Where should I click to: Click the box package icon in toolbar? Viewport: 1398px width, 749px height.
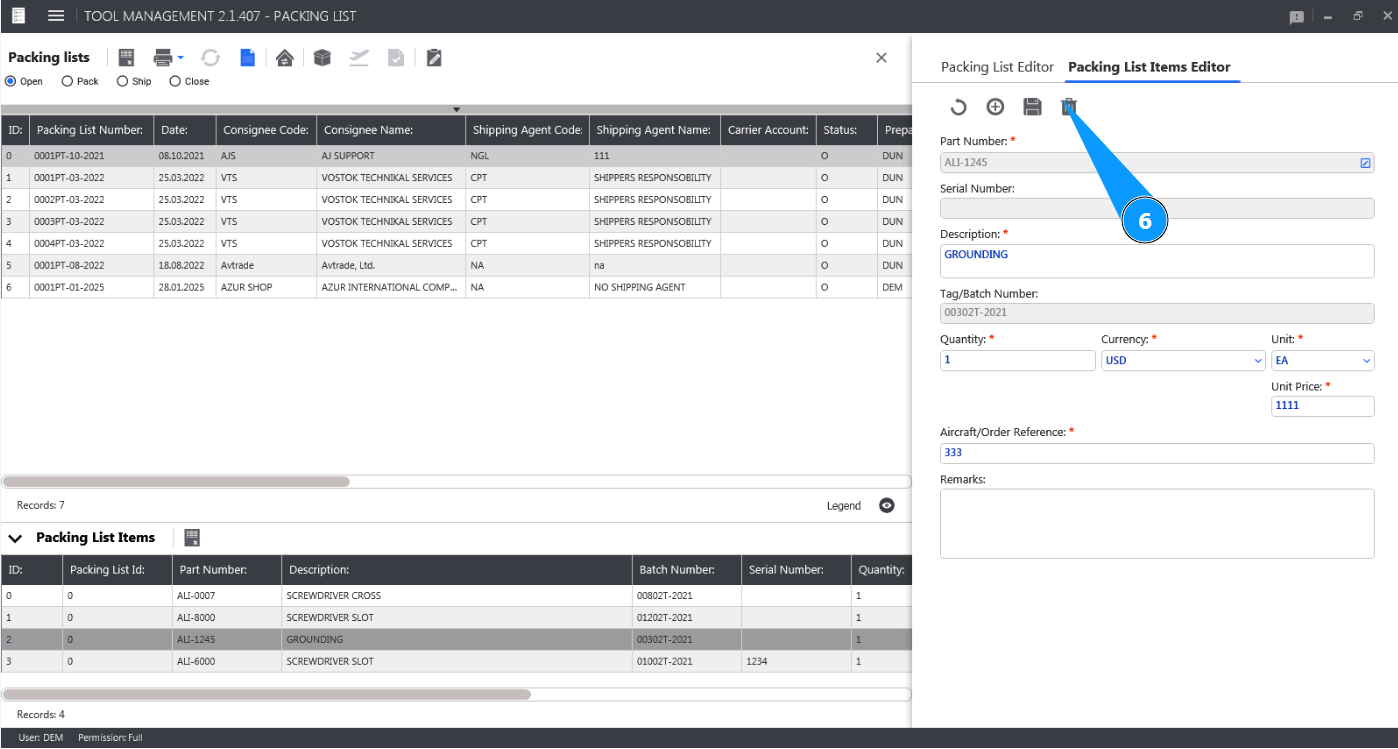point(322,58)
